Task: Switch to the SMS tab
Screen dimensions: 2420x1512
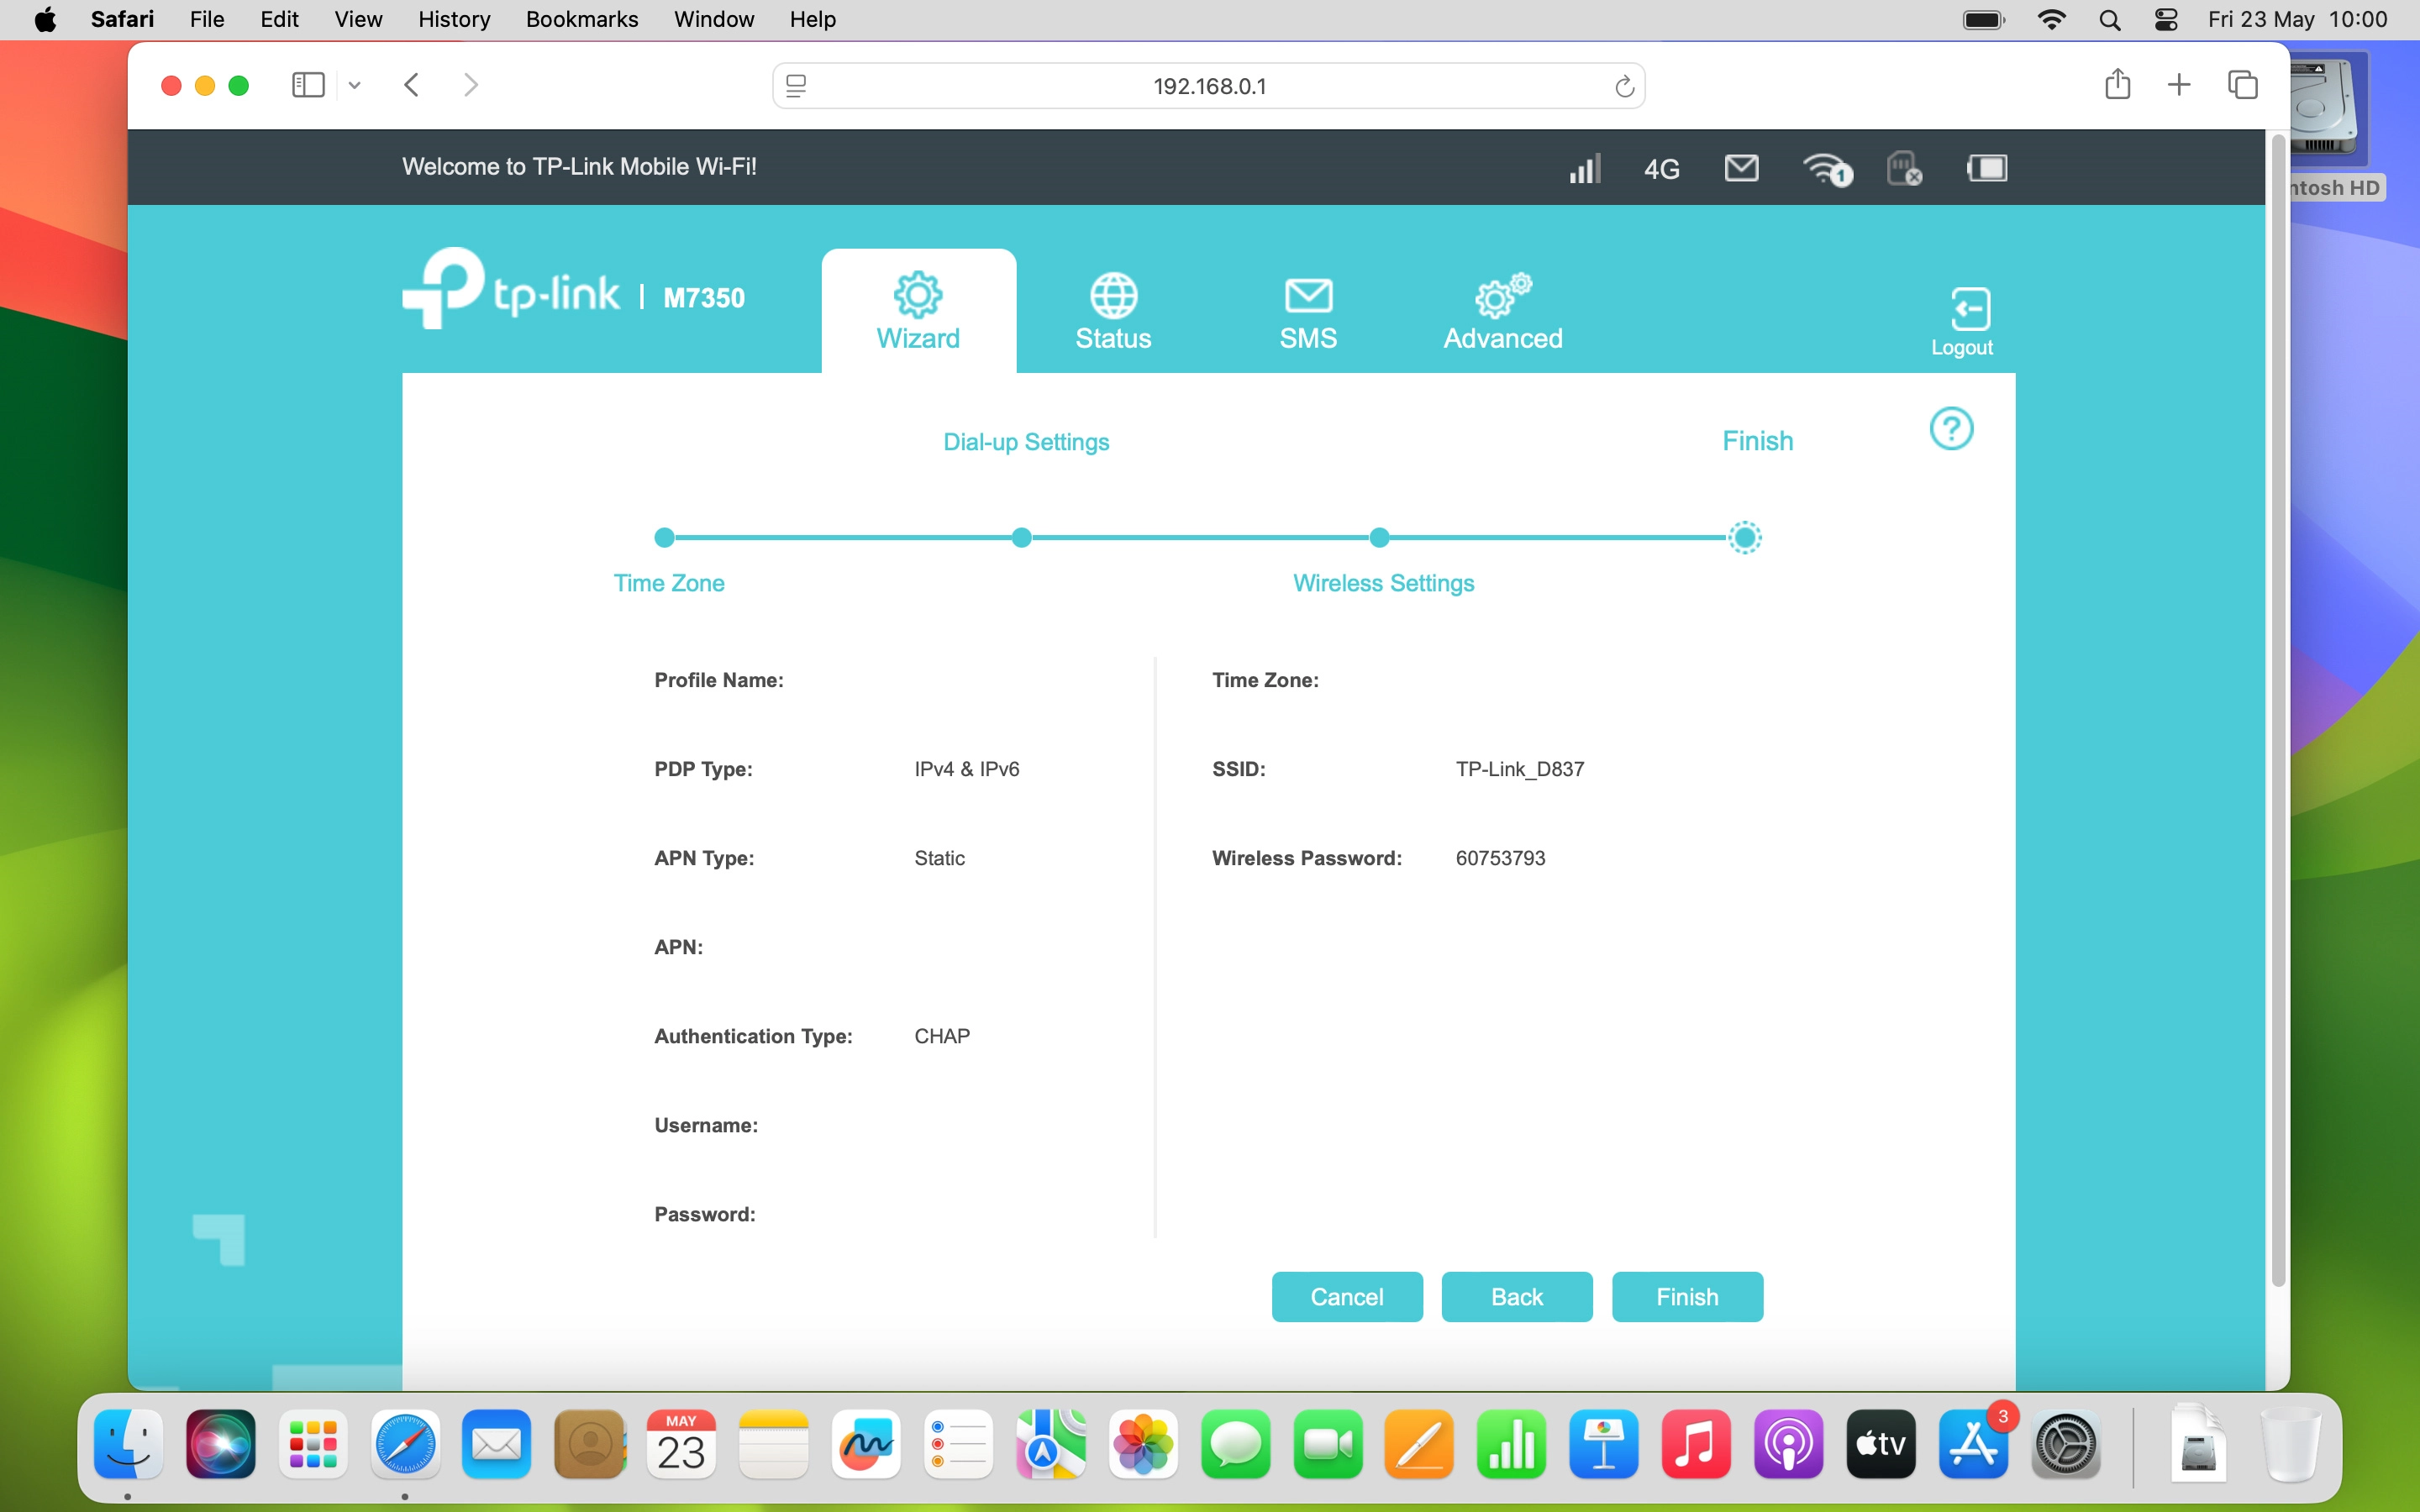Action: pyautogui.click(x=1308, y=311)
